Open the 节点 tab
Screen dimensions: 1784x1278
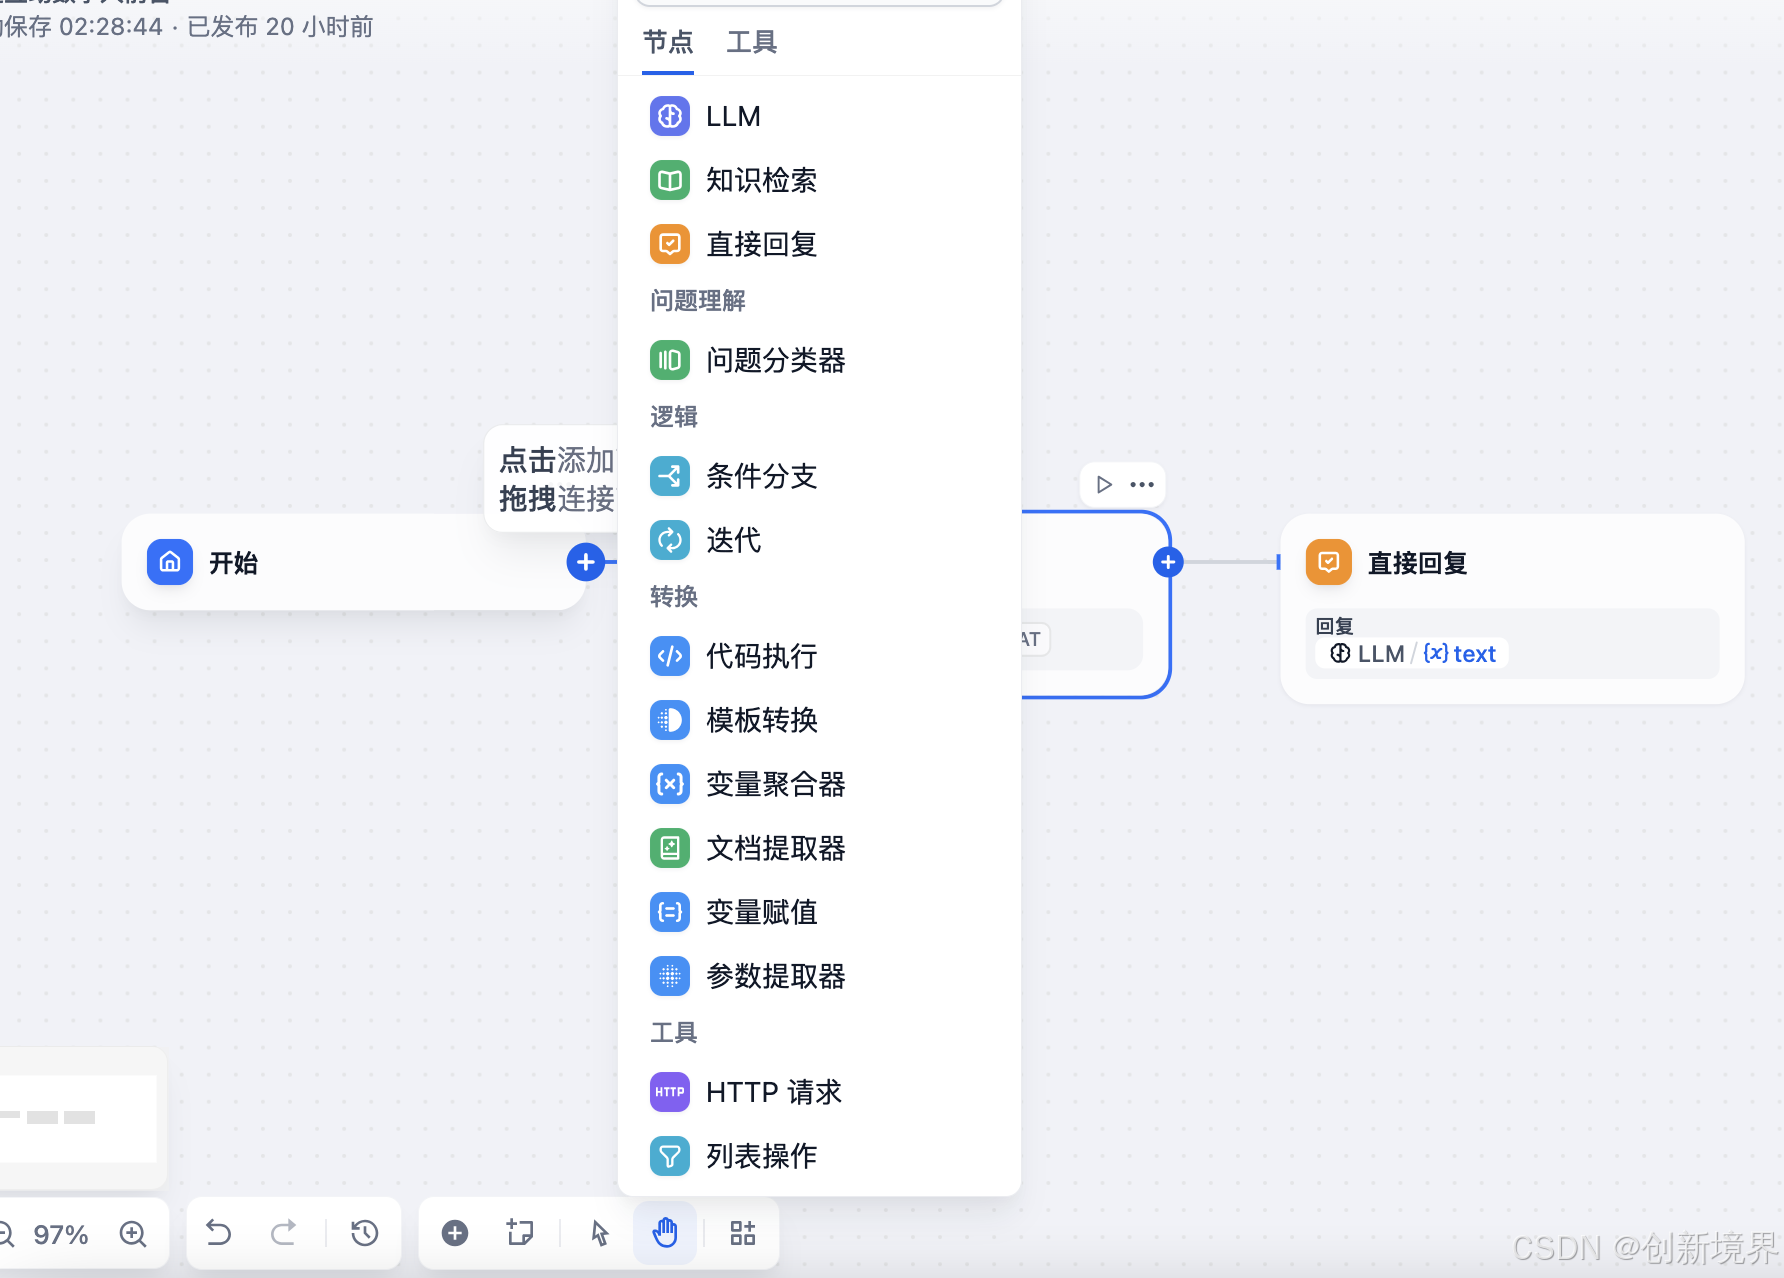[668, 42]
